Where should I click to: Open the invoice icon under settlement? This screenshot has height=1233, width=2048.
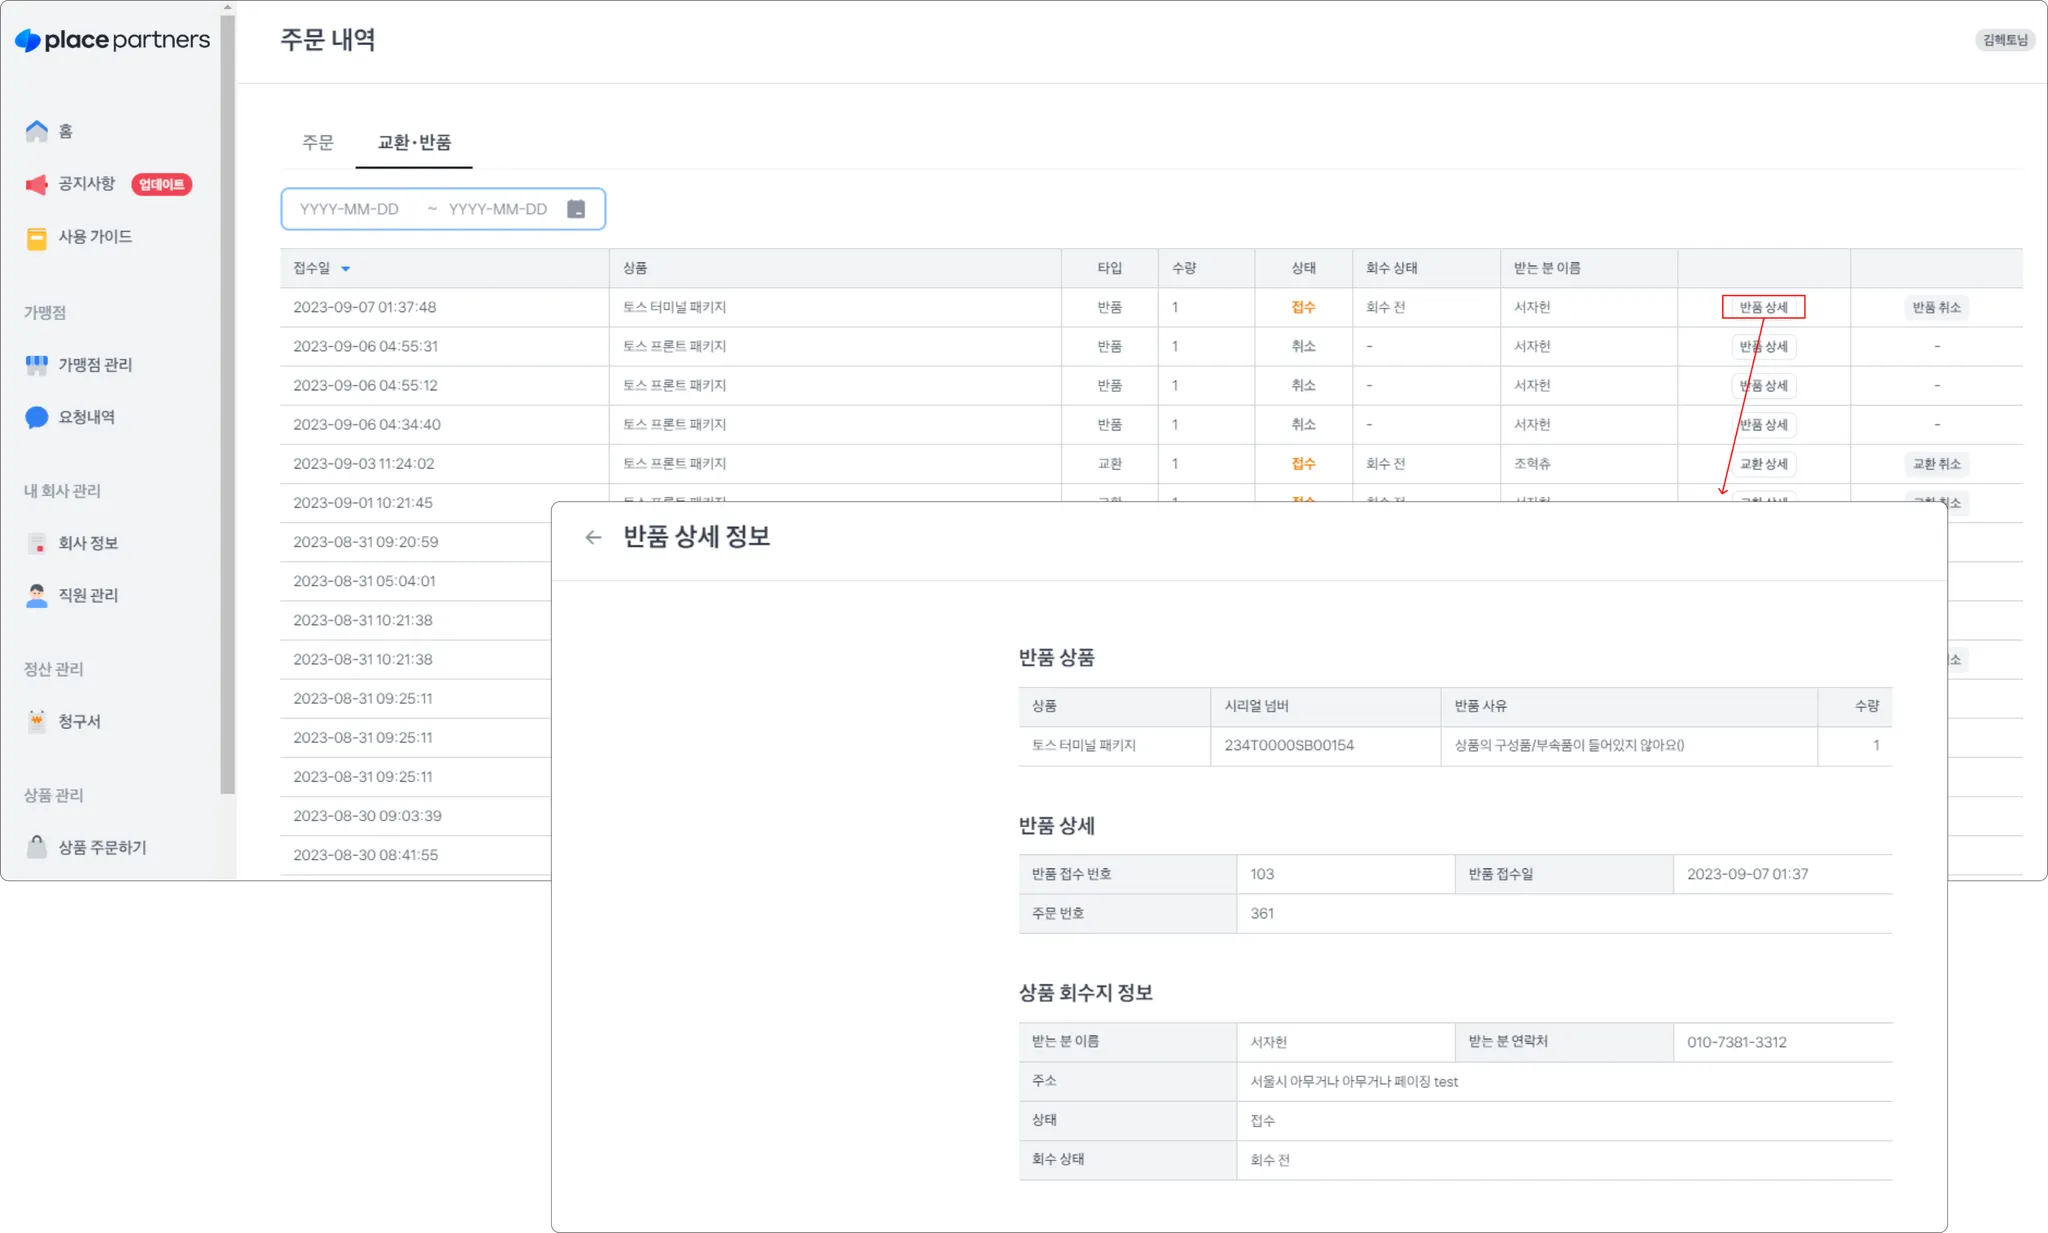point(37,721)
